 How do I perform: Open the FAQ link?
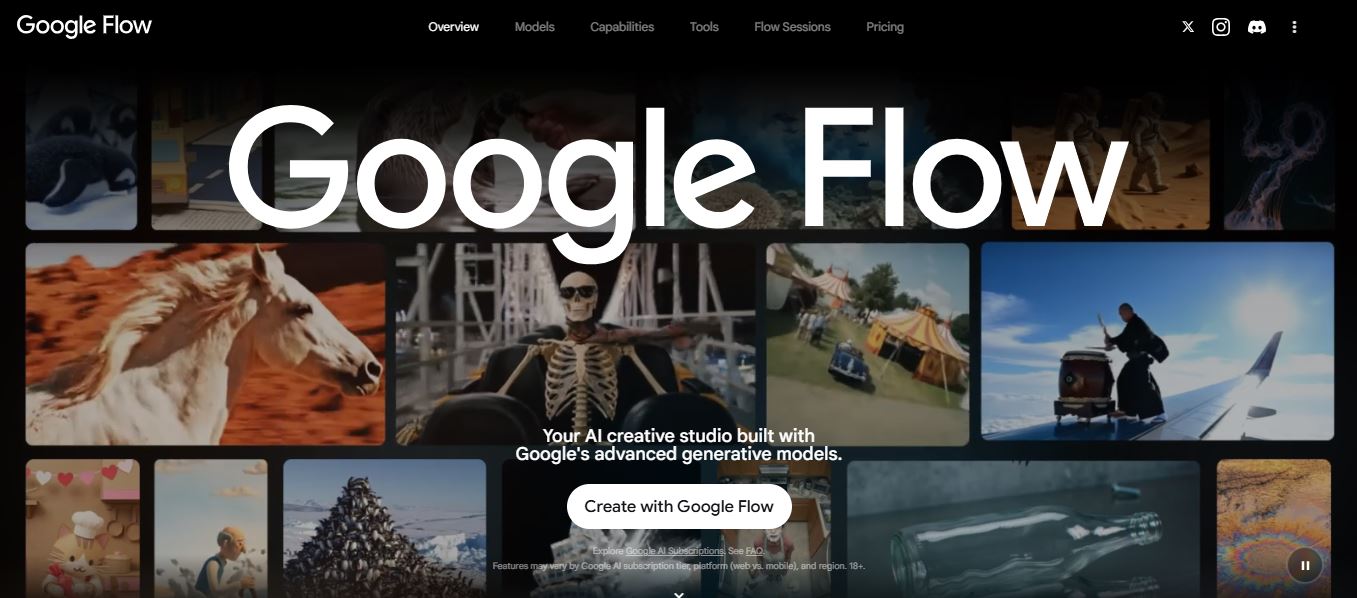point(754,551)
